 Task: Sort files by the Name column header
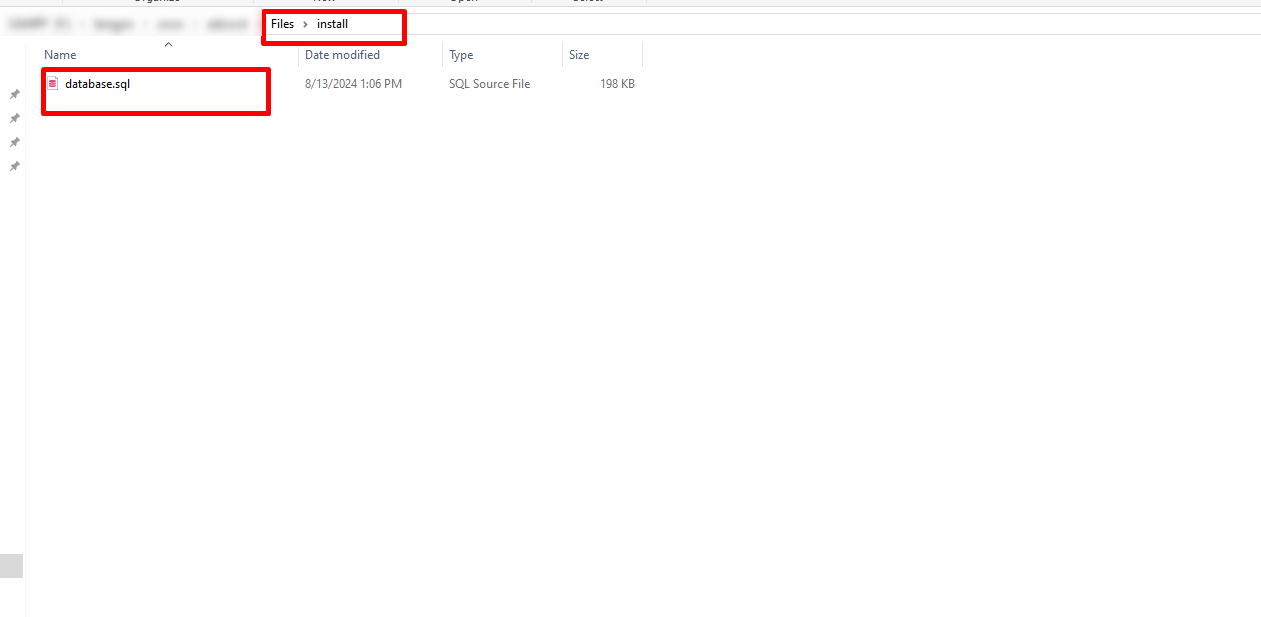click(x=60, y=55)
